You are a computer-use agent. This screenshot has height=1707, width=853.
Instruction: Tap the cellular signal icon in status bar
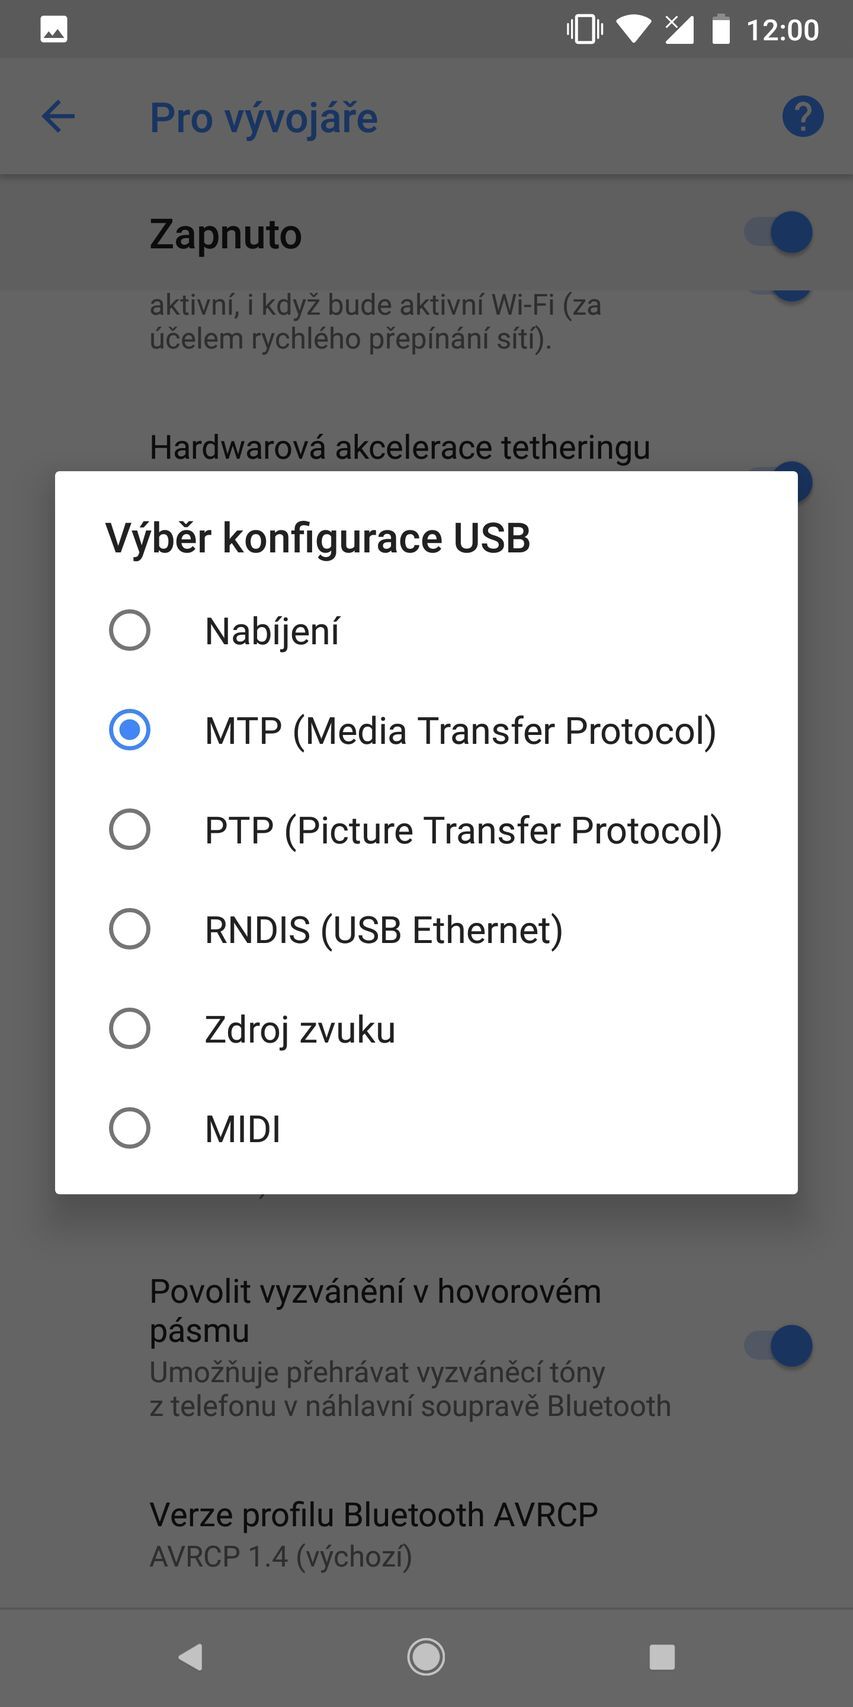click(x=679, y=28)
